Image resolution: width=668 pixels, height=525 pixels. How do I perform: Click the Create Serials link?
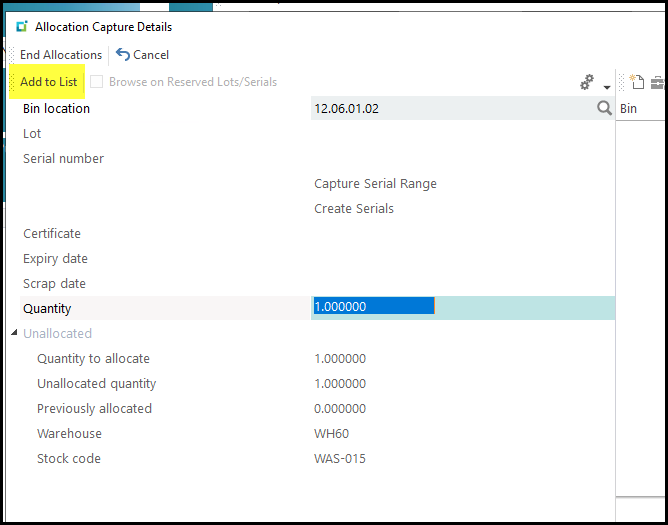click(354, 209)
